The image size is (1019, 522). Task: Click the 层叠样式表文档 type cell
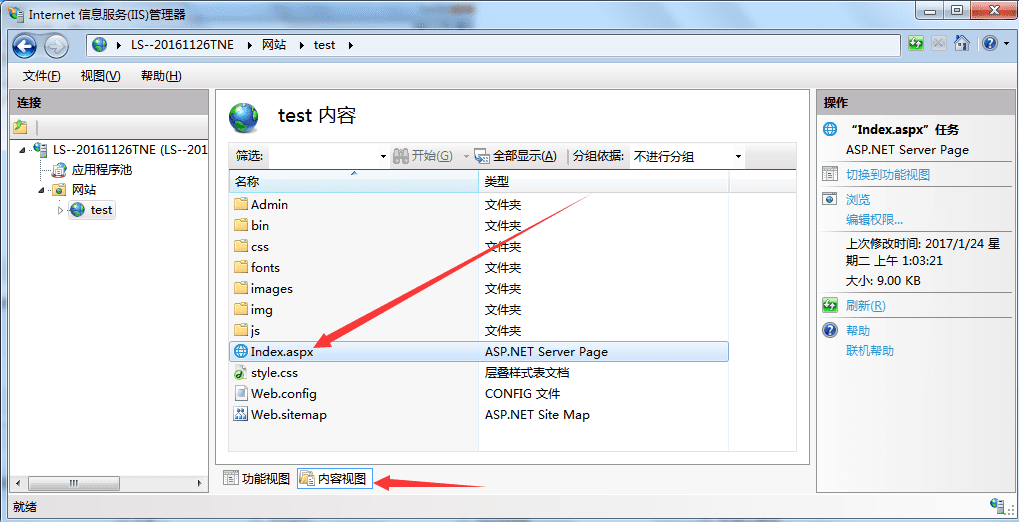click(527, 372)
